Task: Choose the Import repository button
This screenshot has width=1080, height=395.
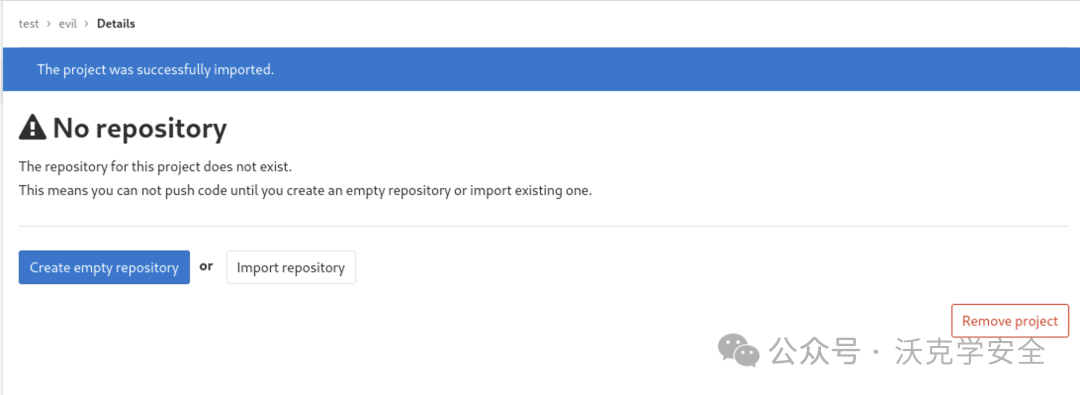Action: pyautogui.click(x=291, y=267)
